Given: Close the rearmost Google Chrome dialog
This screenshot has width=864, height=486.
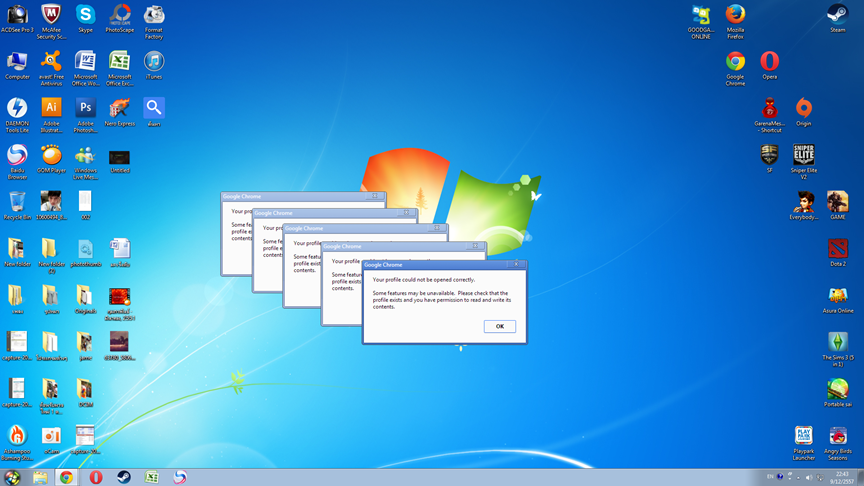Looking at the screenshot, I should click(375, 196).
